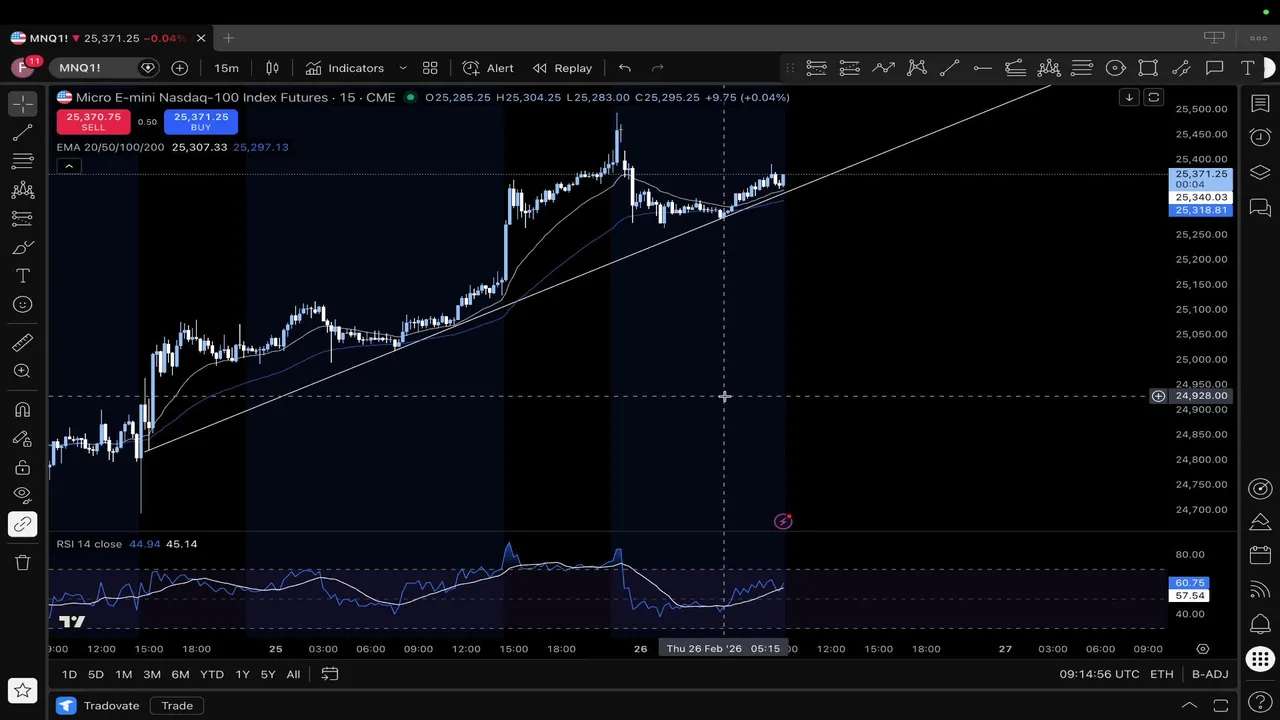Open the layout setup grid menu
This screenshot has height=720, width=1280.
click(x=430, y=68)
